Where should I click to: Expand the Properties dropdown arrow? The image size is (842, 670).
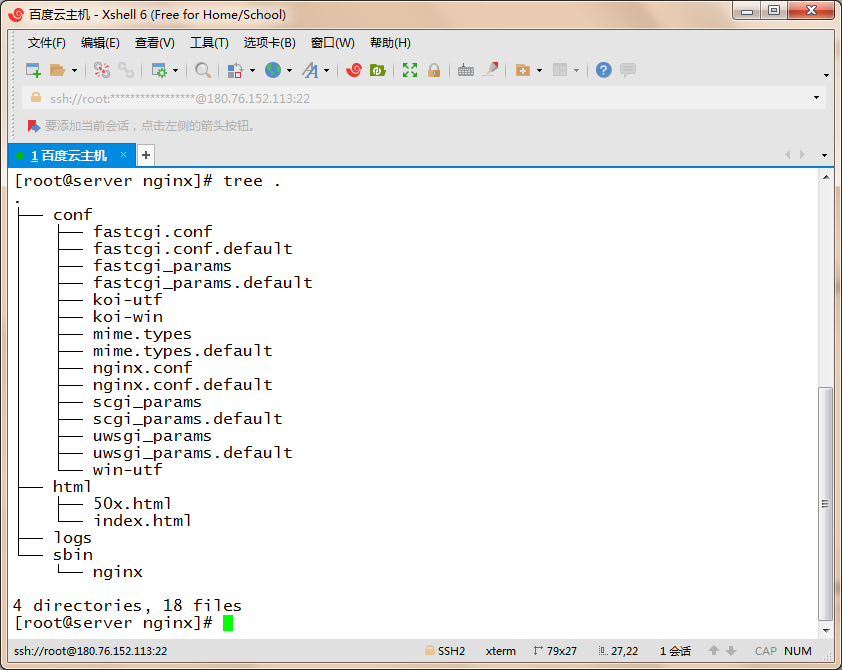[x=176, y=70]
